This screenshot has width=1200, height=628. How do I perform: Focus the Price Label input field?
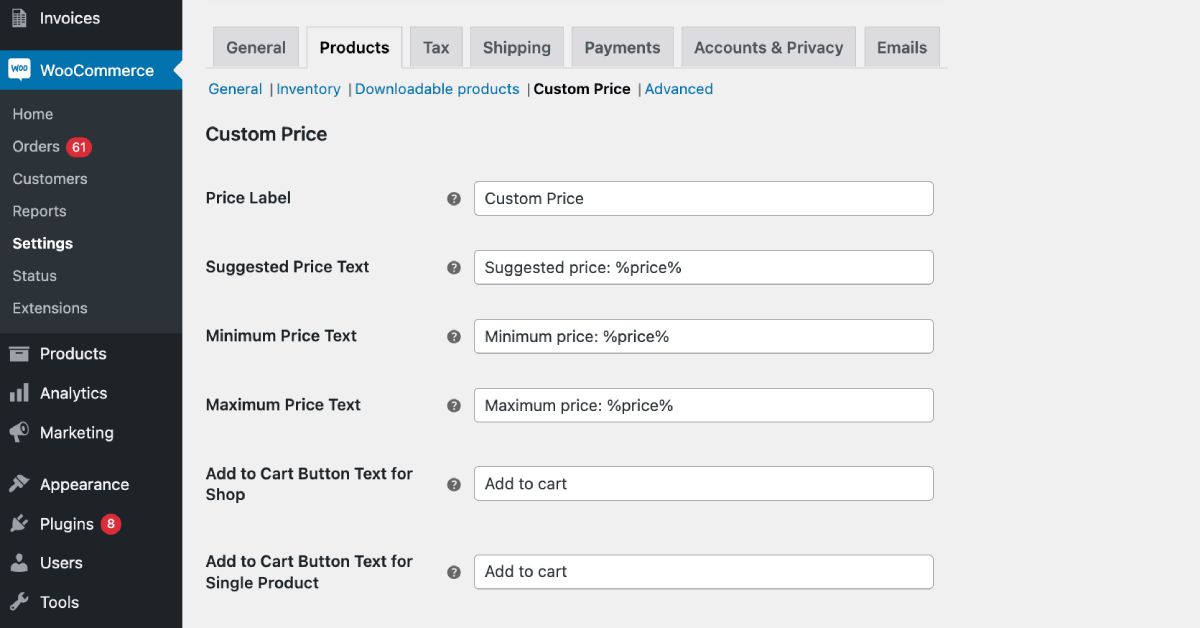[x=704, y=198]
